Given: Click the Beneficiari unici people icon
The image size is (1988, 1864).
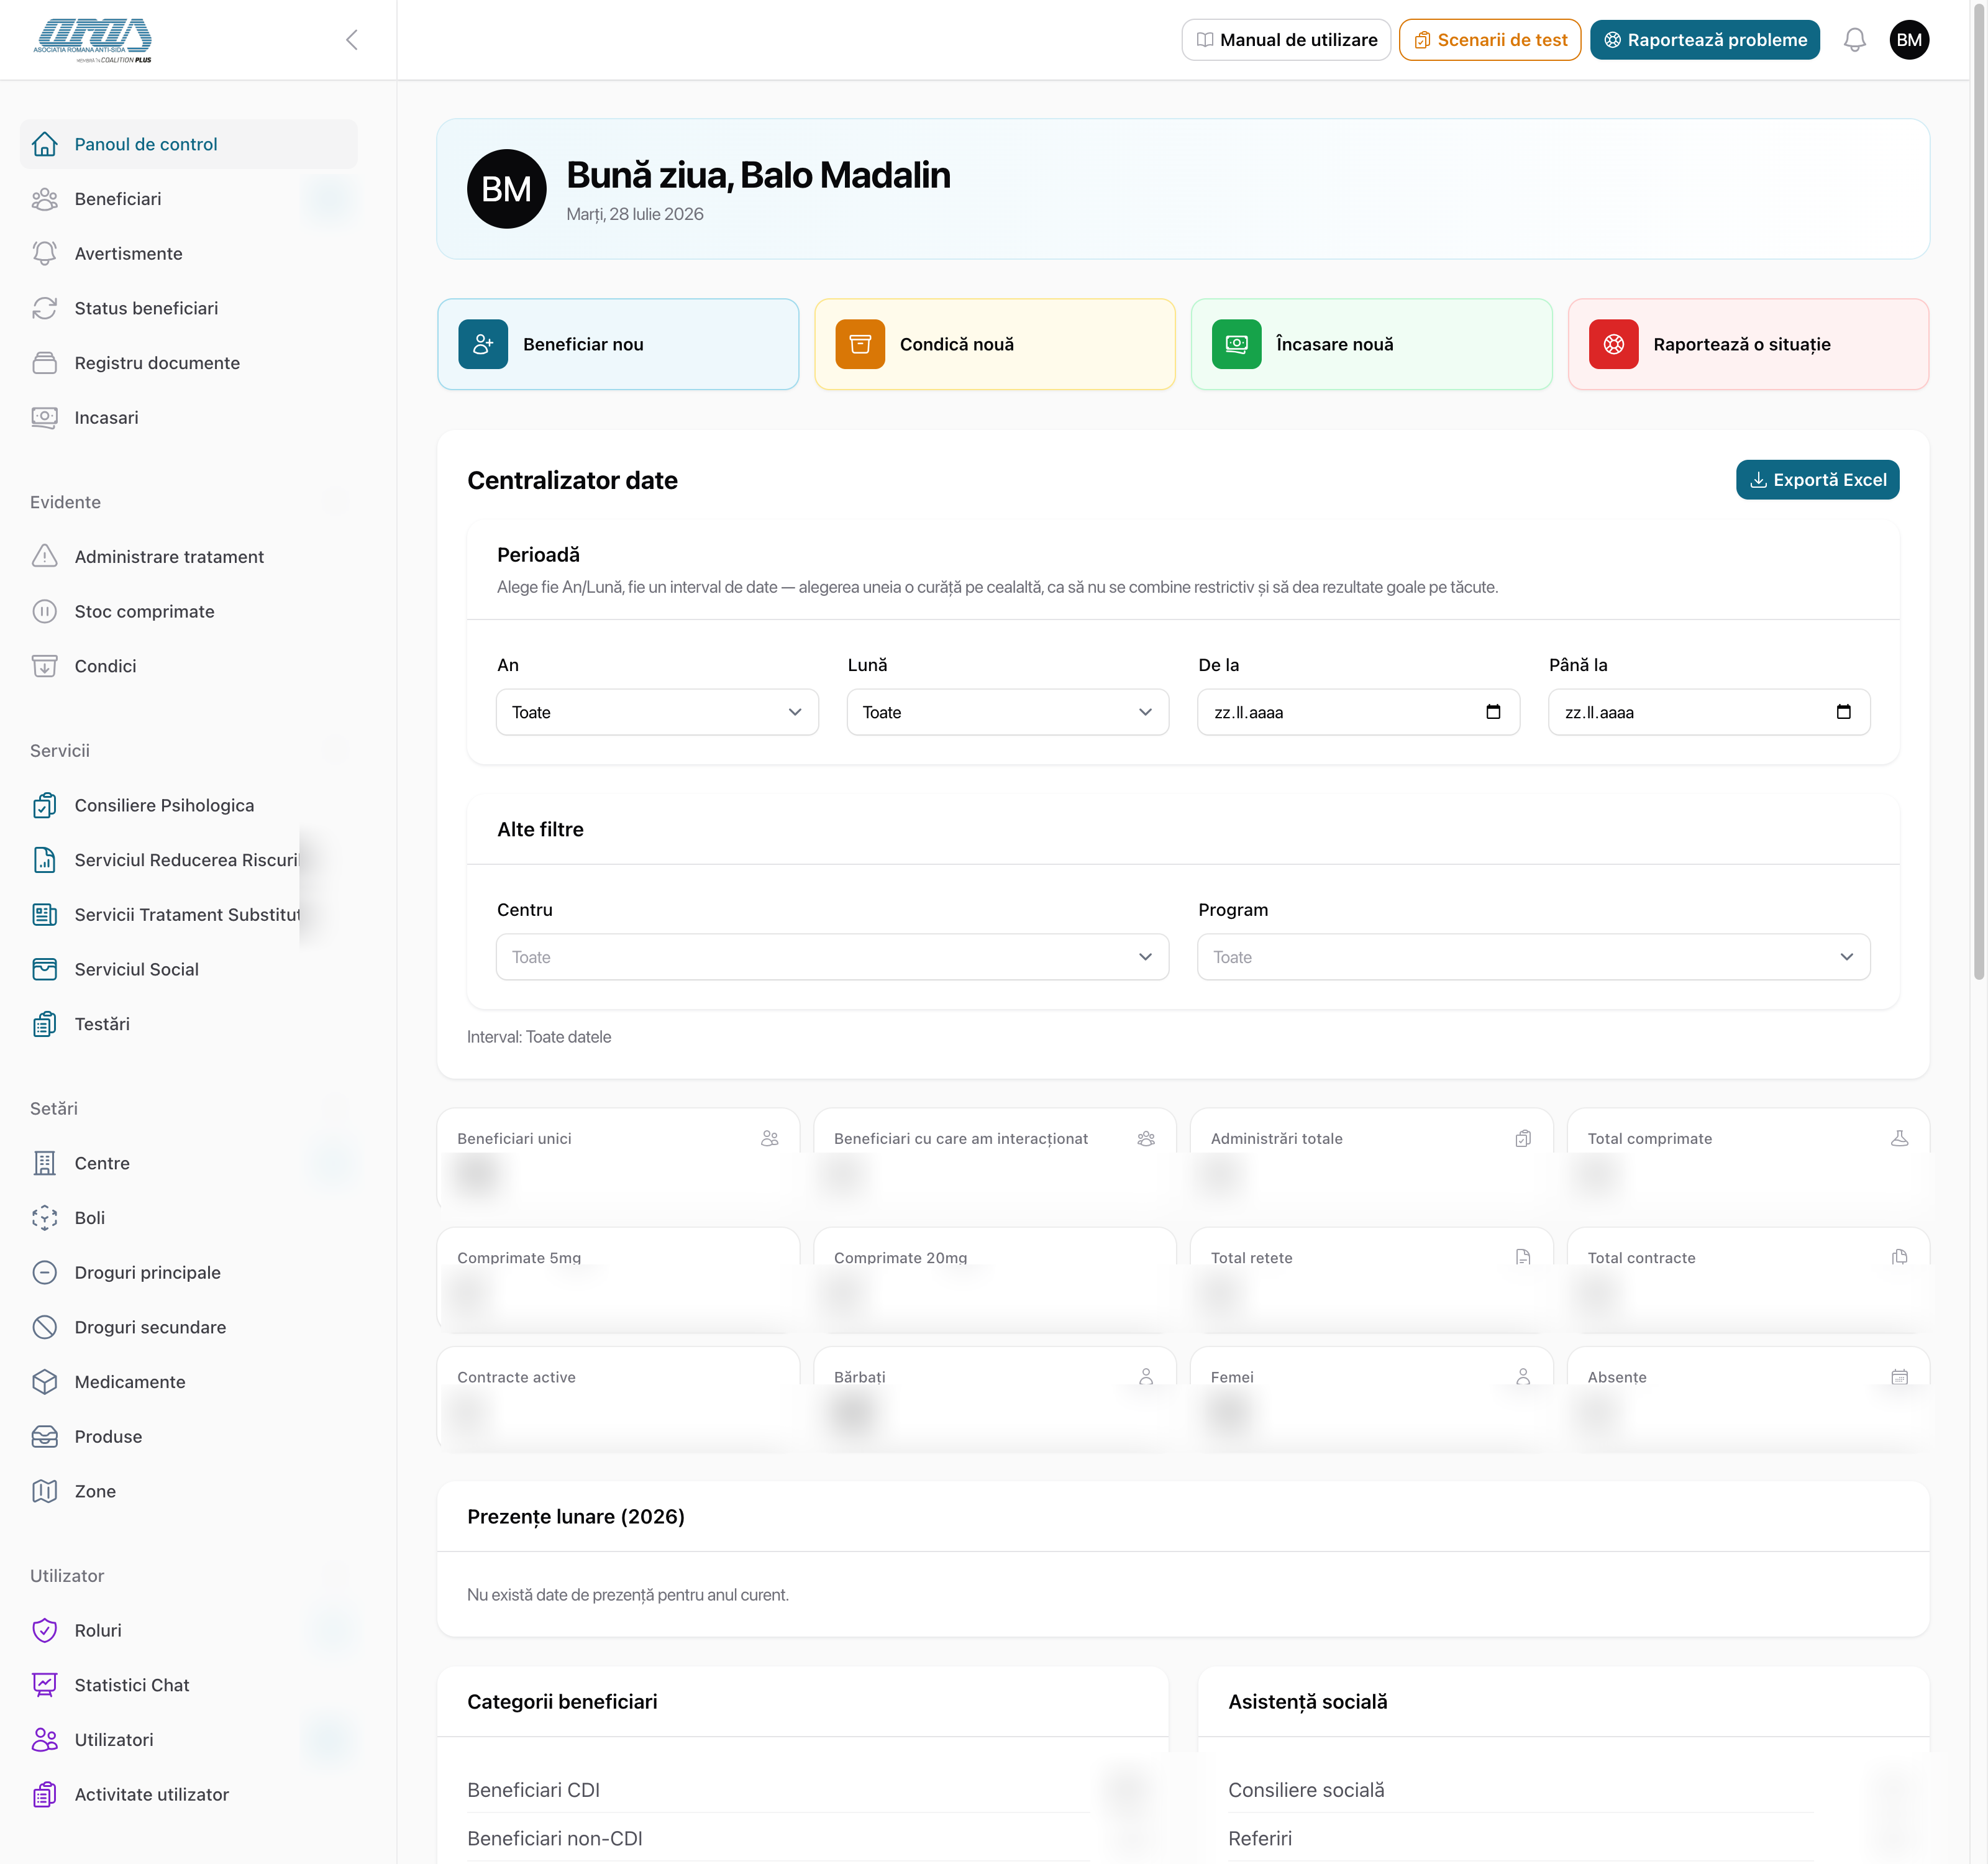Looking at the screenshot, I should tap(769, 1138).
